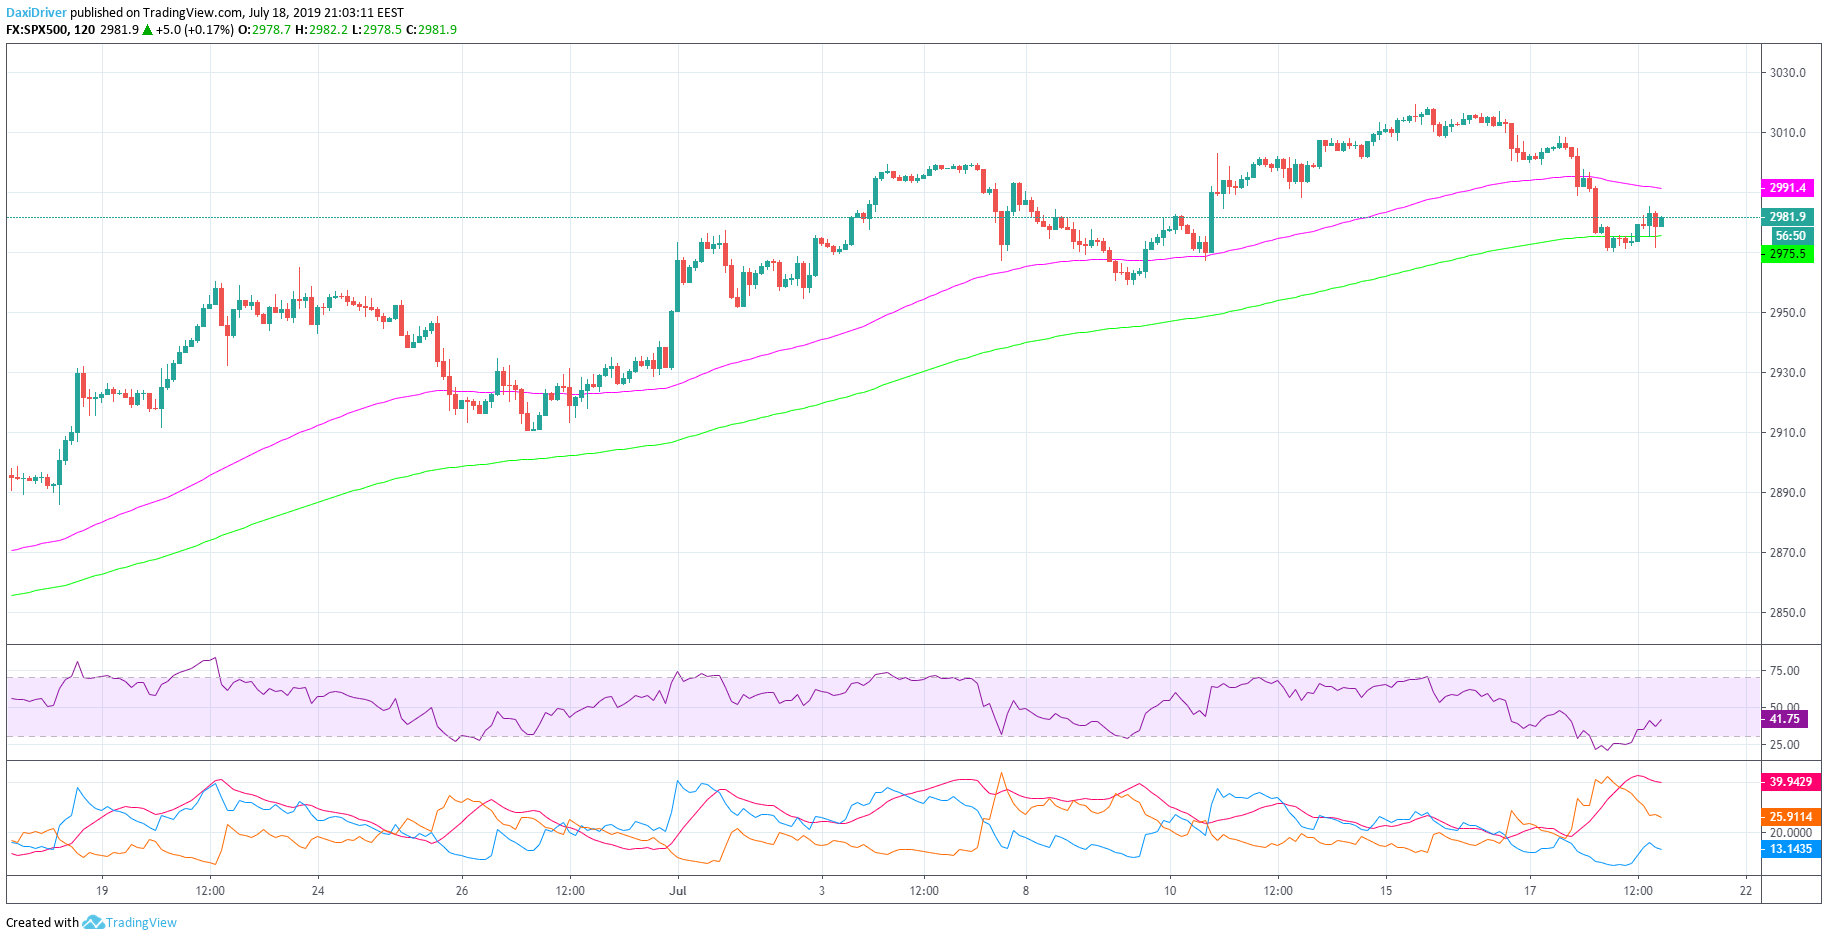Screen dimensions: 1828x940
Task: Click the current price label 2981.9
Action: (1787, 217)
